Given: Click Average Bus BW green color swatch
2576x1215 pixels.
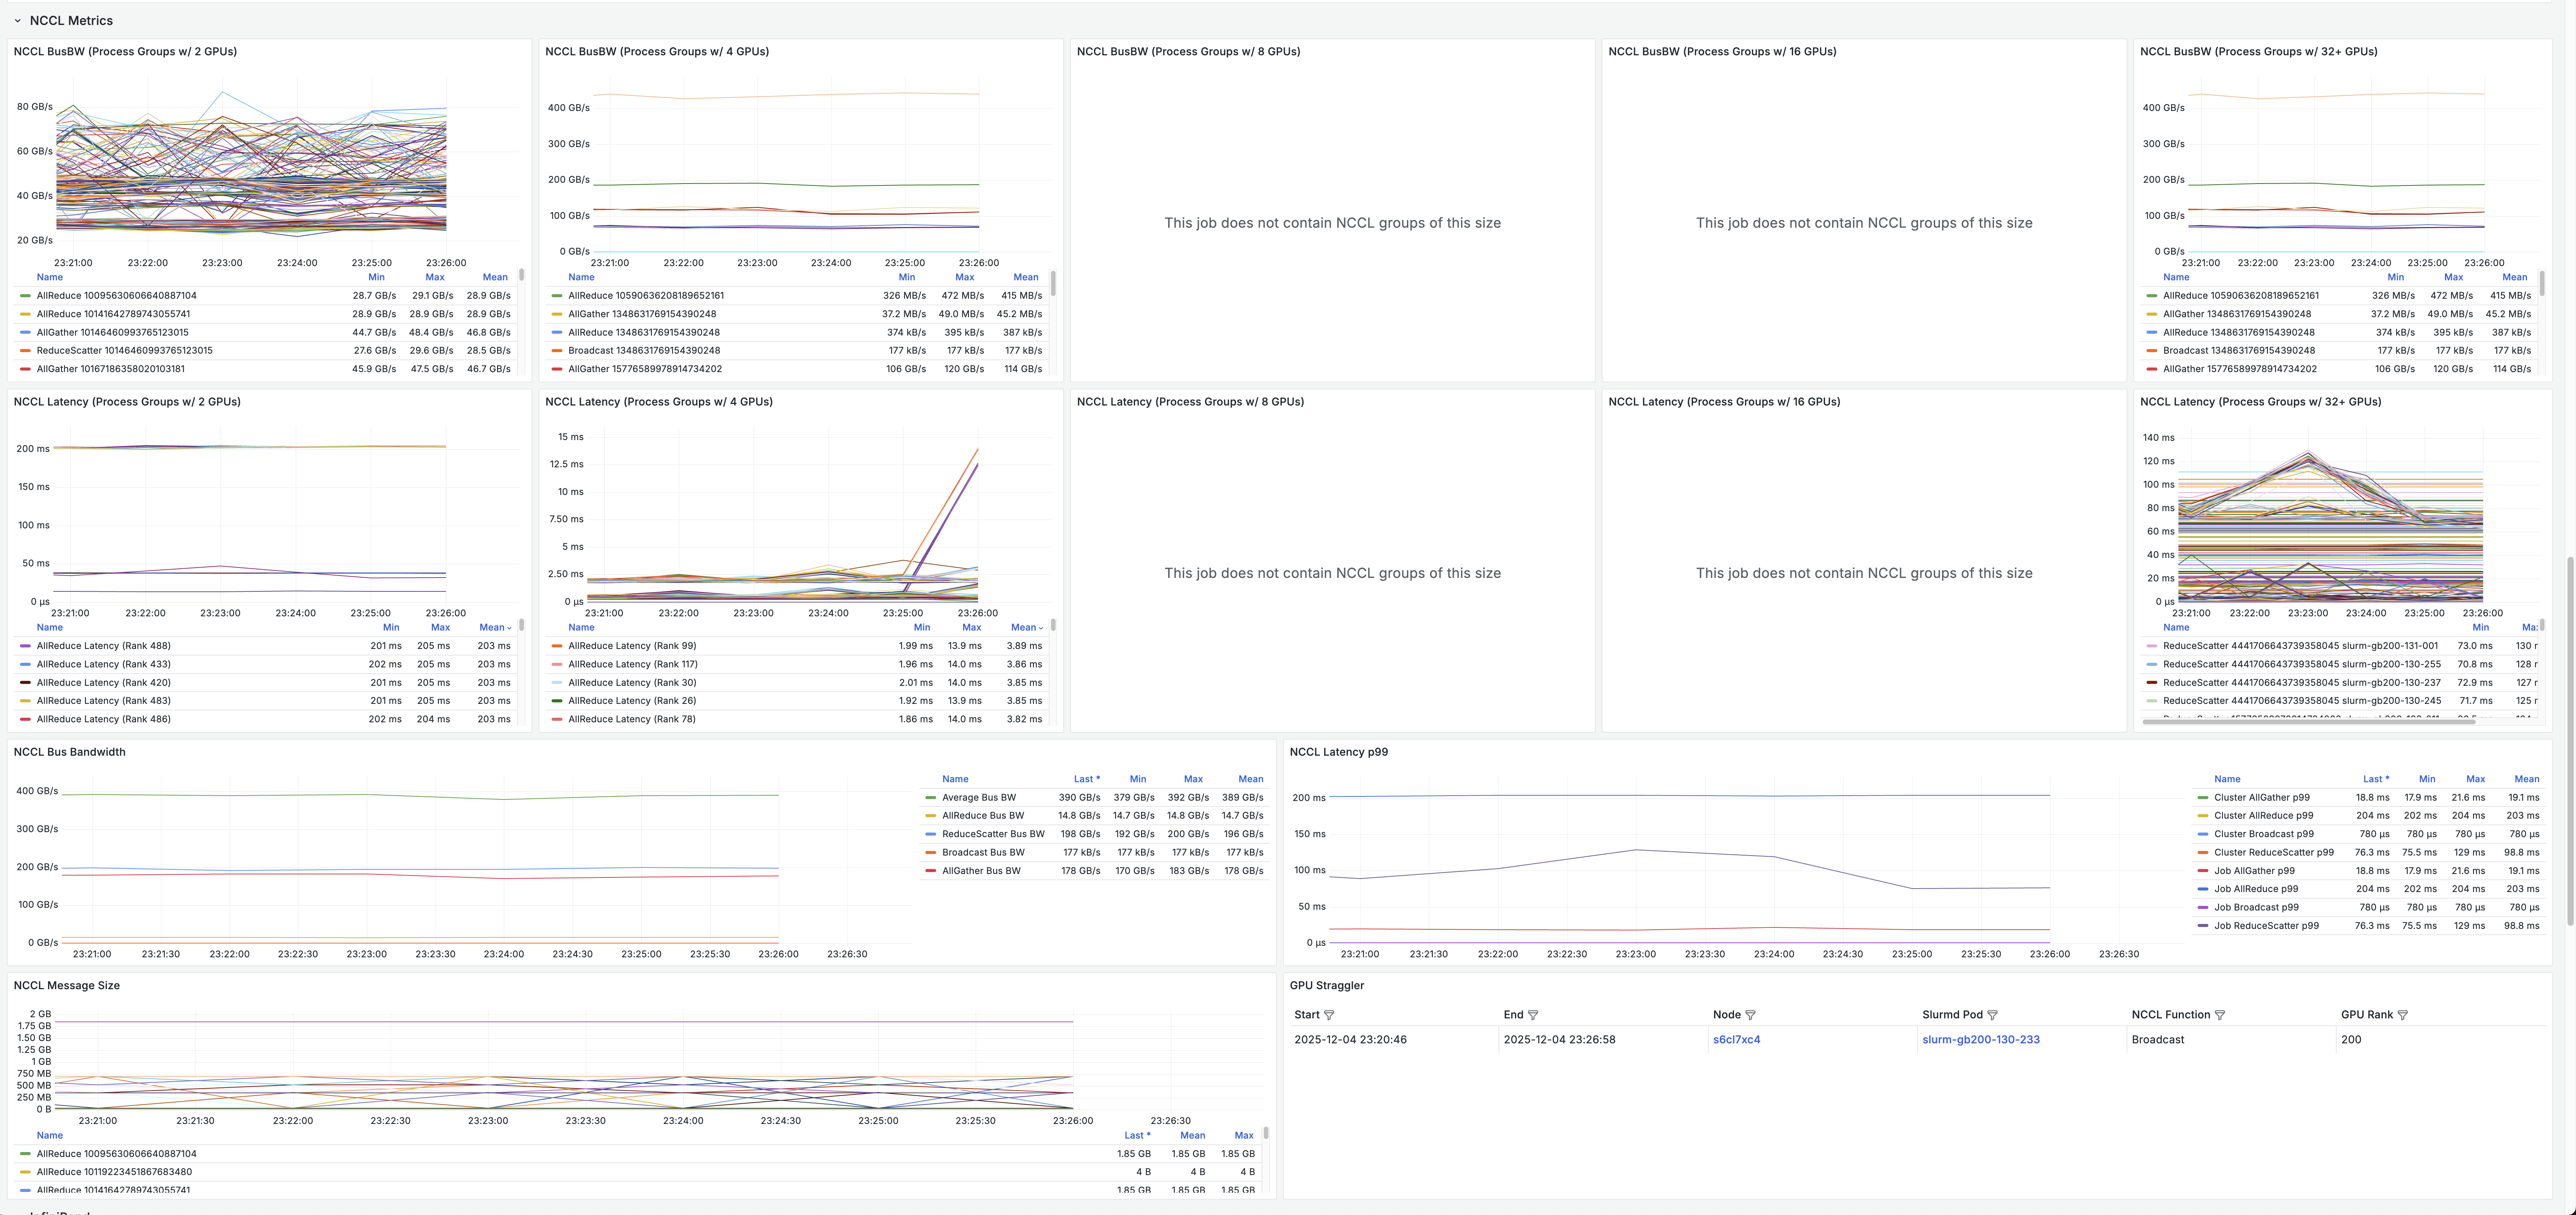Looking at the screenshot, I should click(931, 798).
